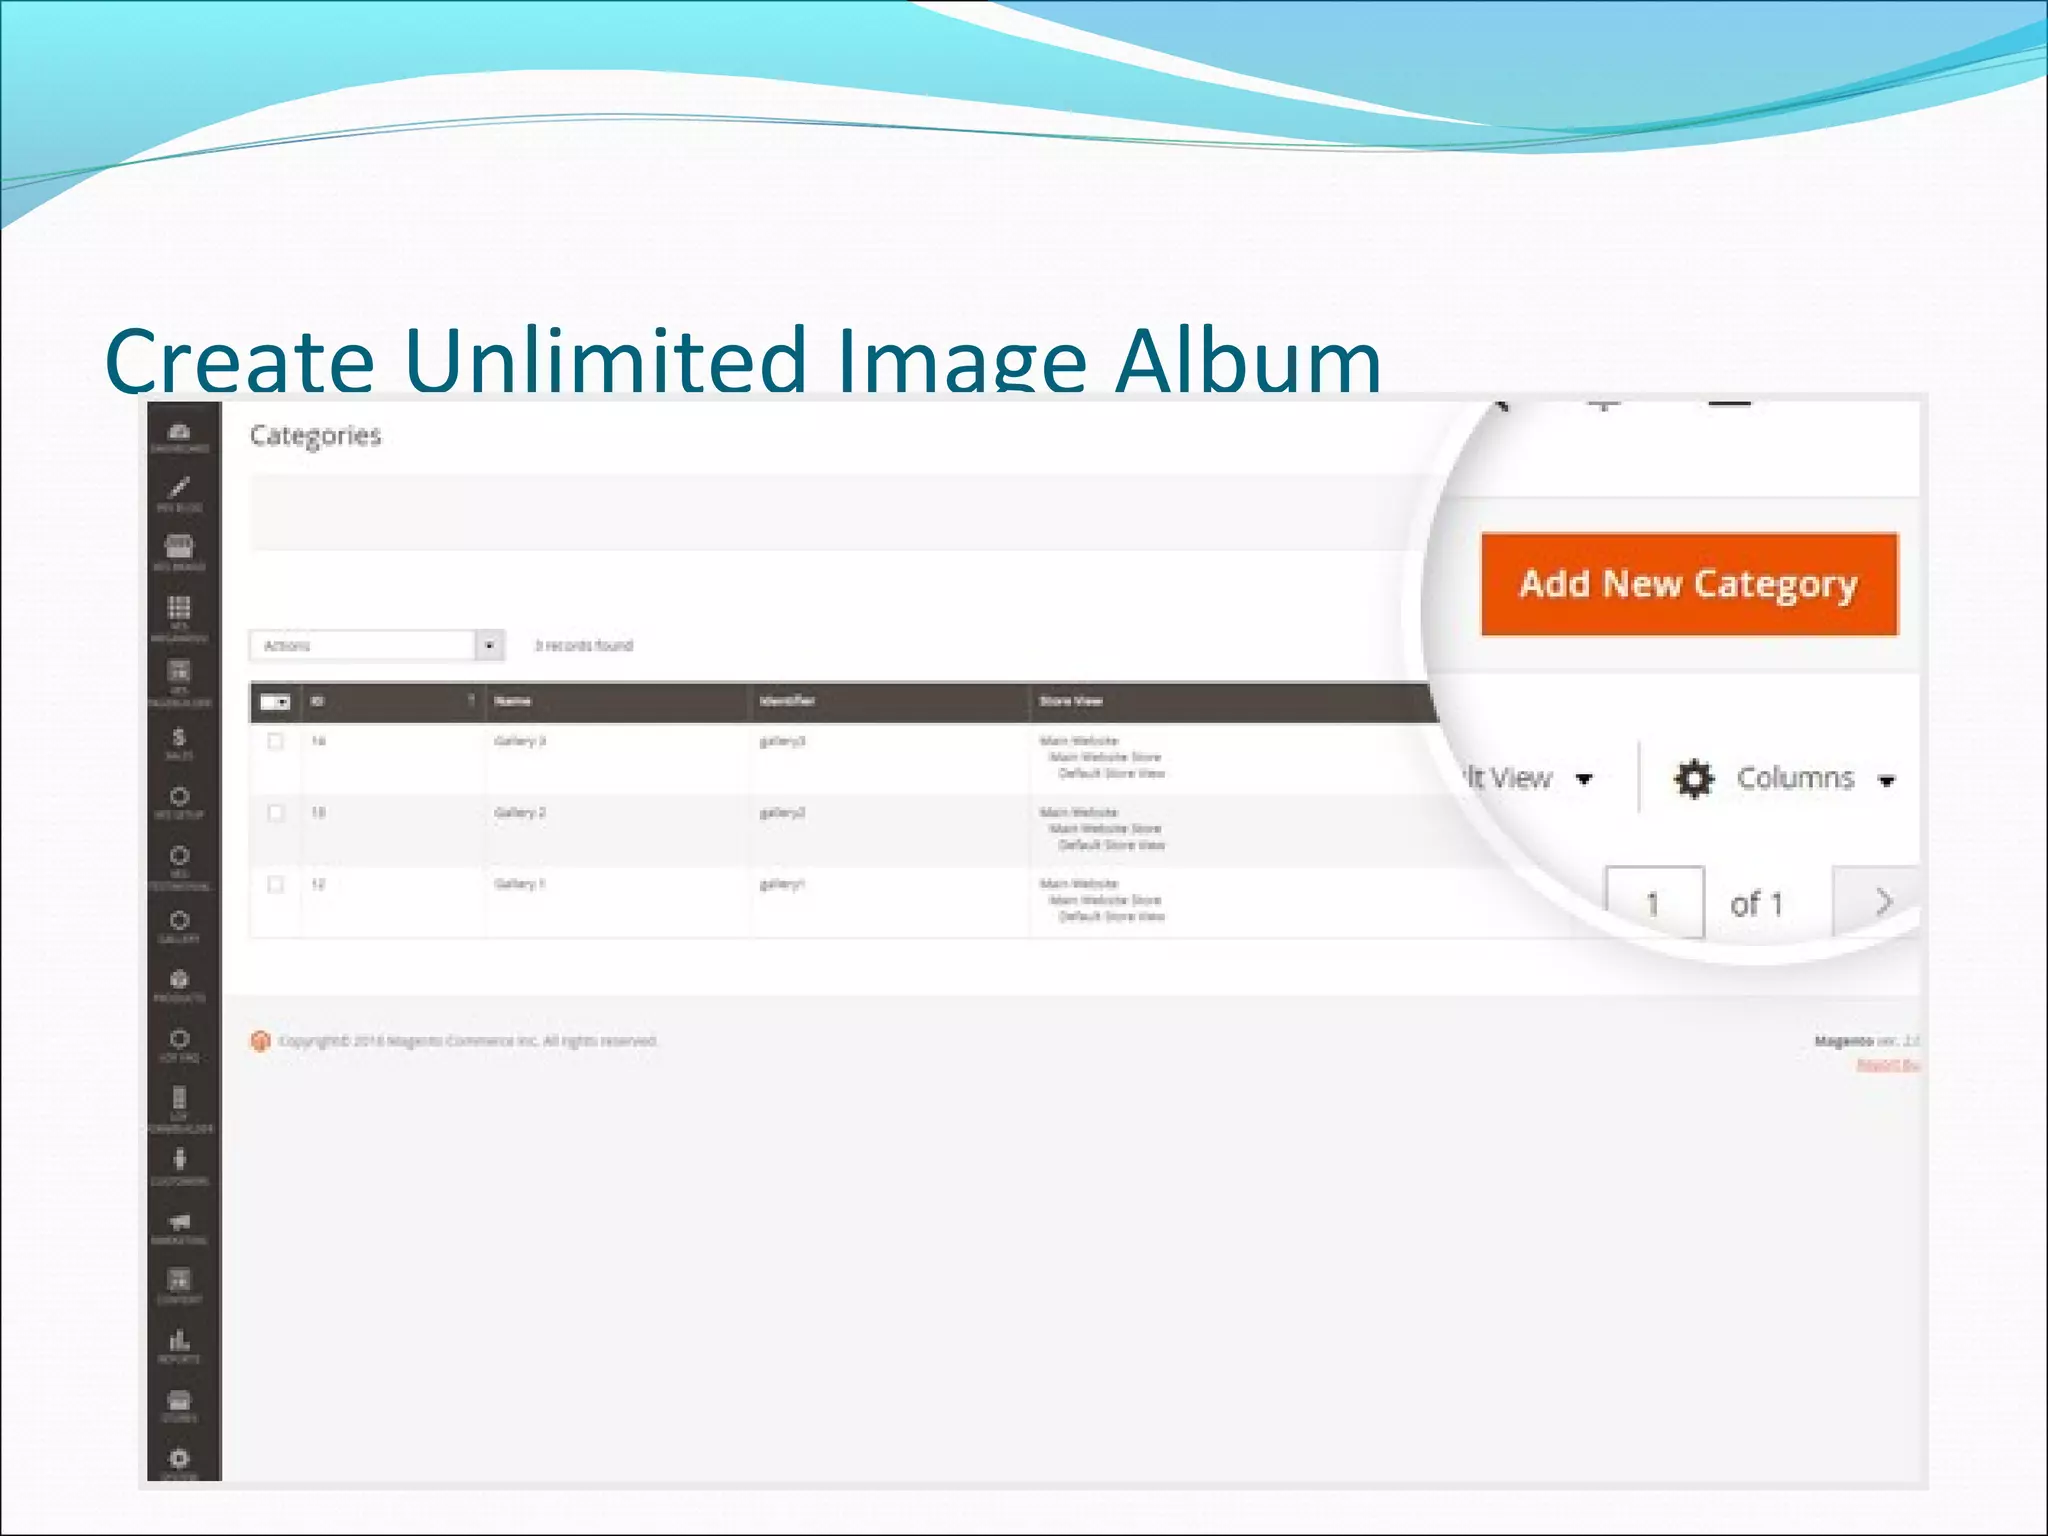Open the Stores sidebar icon
This screenshot has width=2048, height=1536.
[x=180, y=1405]
